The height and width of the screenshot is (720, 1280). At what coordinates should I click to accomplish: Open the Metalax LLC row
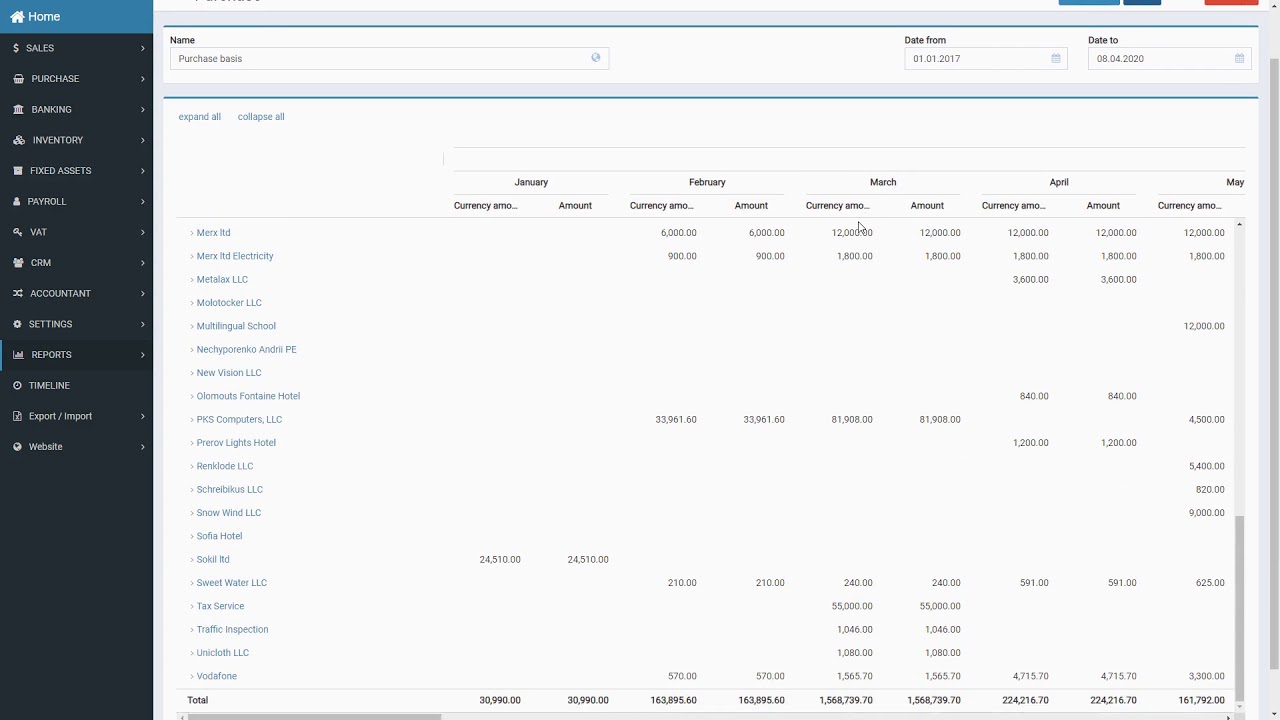(222, 280)
